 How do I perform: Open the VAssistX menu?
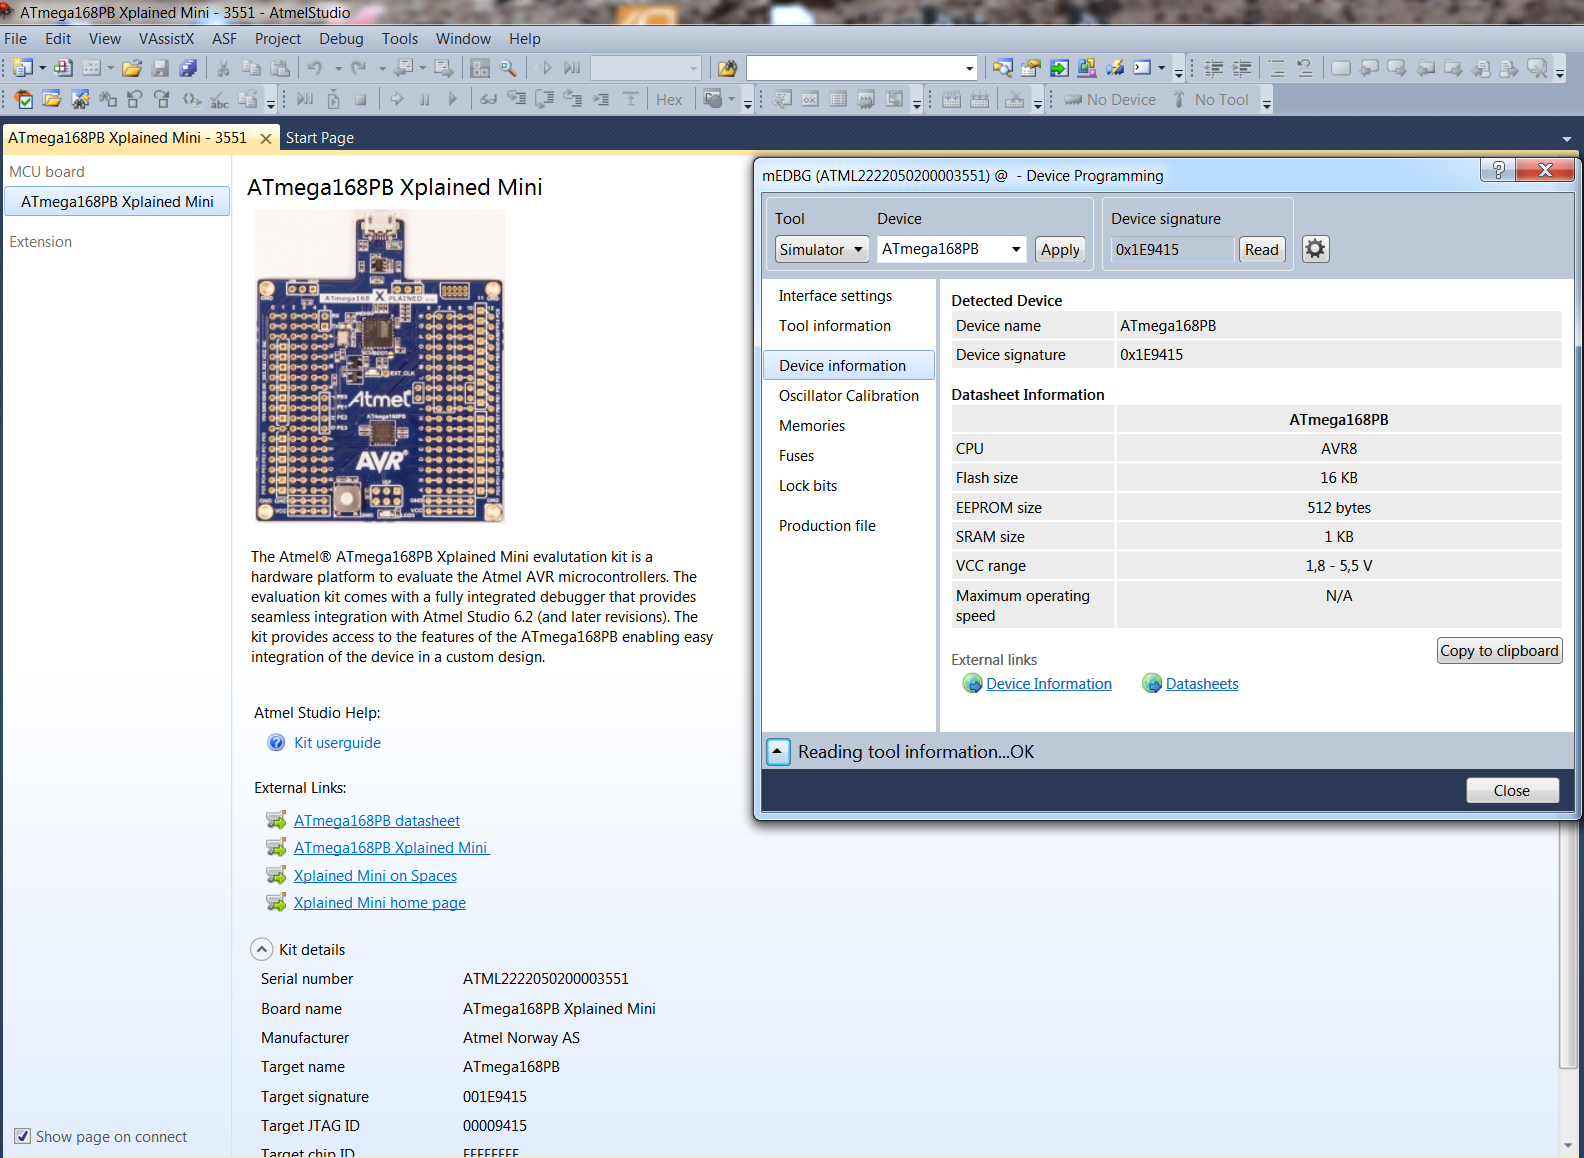[166, 39]
